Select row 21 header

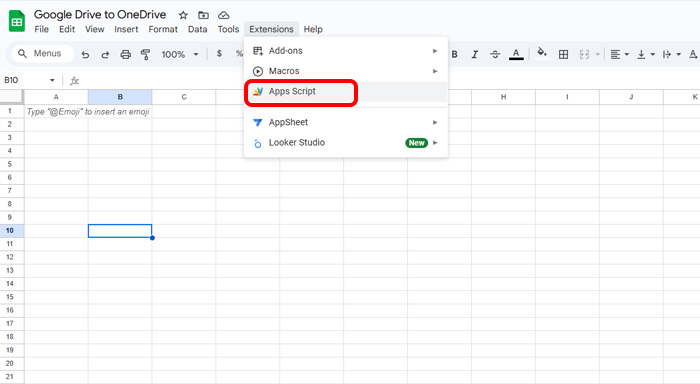tap(10, 377)
